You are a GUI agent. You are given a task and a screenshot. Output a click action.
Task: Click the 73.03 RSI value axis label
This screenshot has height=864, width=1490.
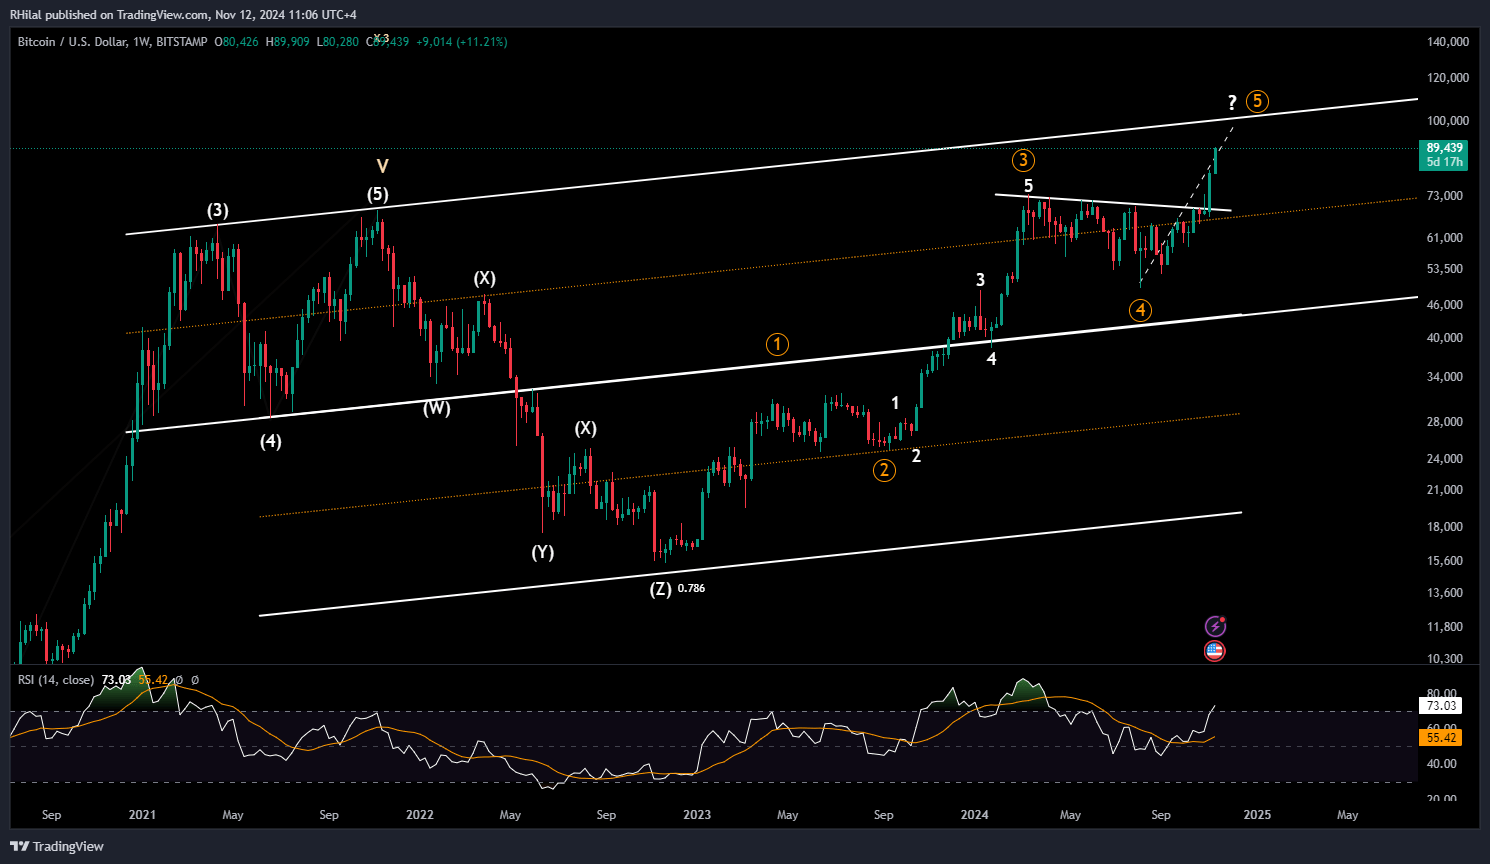[x=1441, y=706]
